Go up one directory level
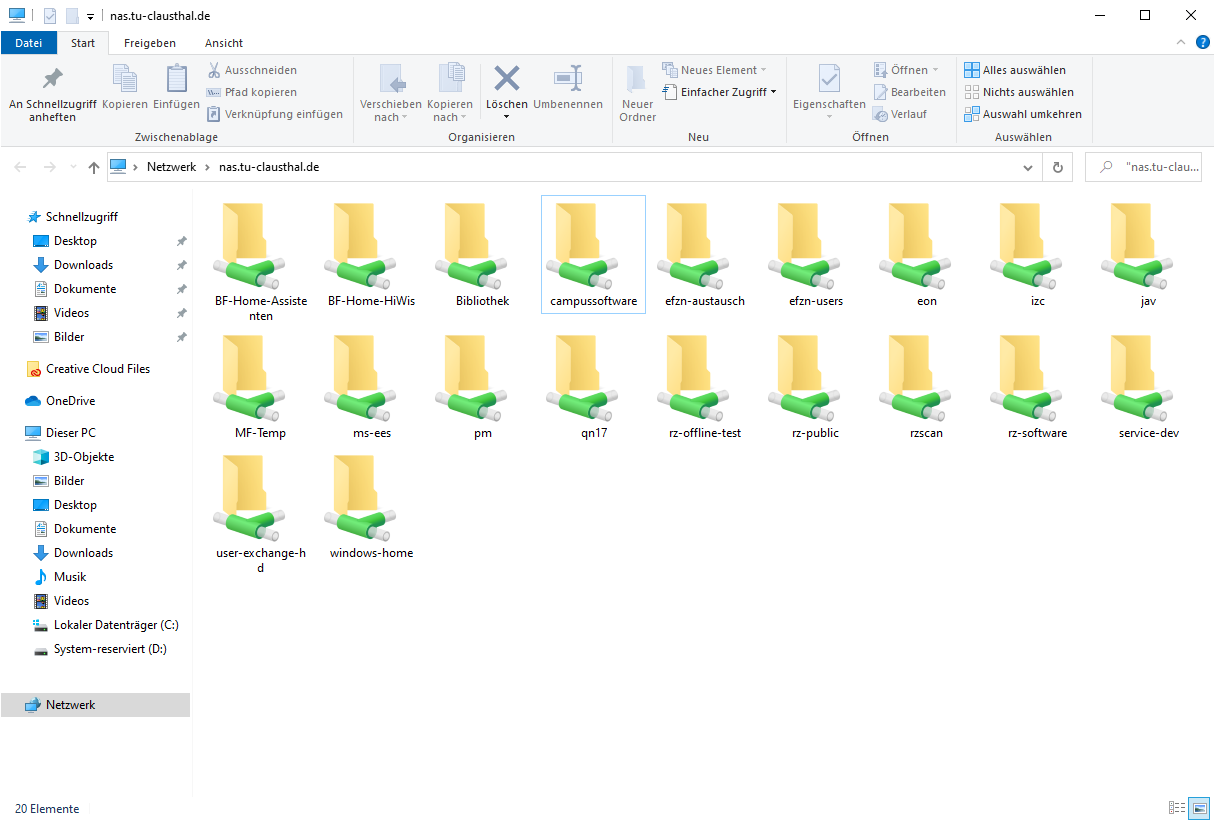 (x=93, y=167)
